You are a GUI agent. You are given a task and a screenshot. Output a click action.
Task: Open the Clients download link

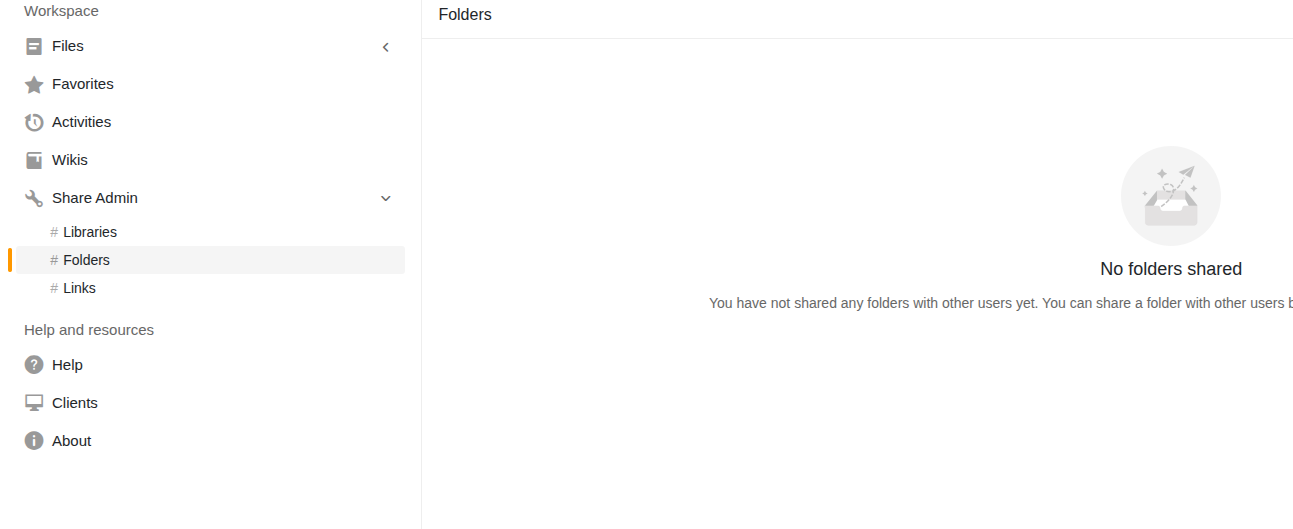pos(75,403)
